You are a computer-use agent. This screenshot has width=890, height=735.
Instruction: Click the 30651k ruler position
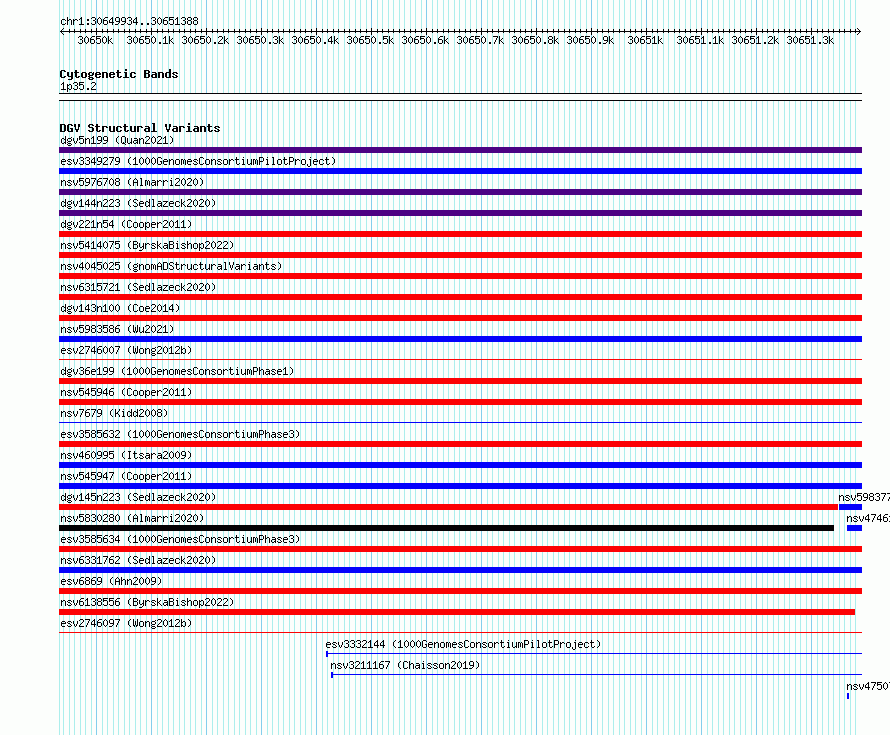coord(645,40)
